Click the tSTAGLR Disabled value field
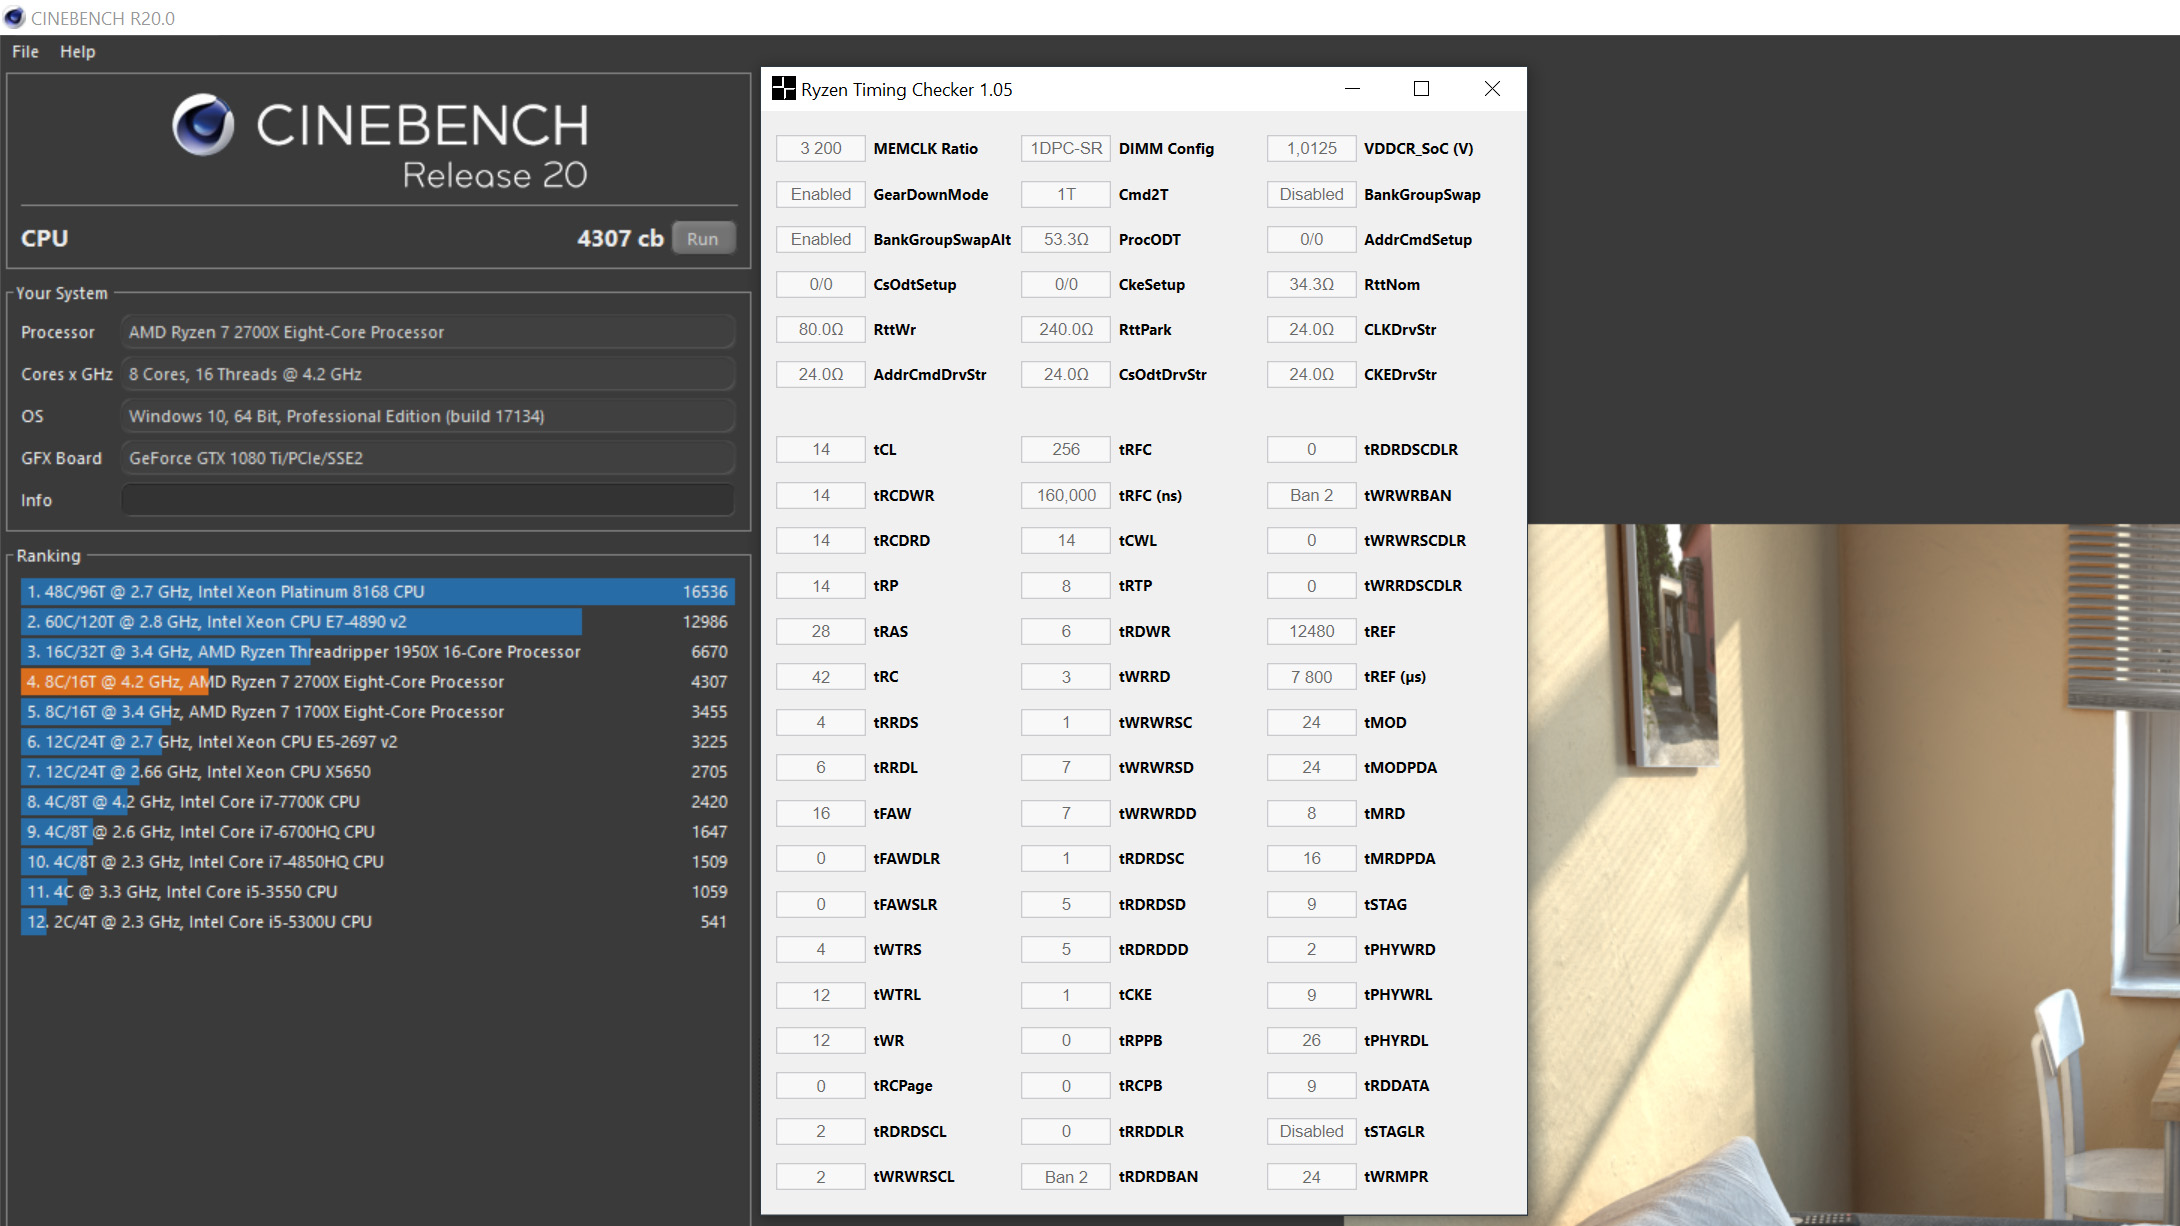The height and width of the screenshot is (1226, 2180). [1311, 1131]
